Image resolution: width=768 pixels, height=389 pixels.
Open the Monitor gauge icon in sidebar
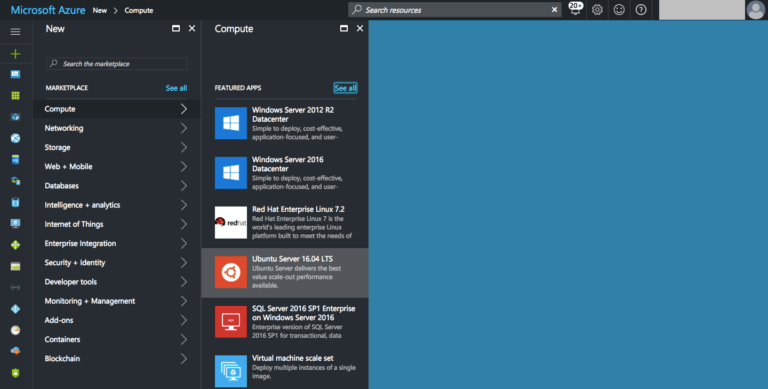tap(15, 330)
